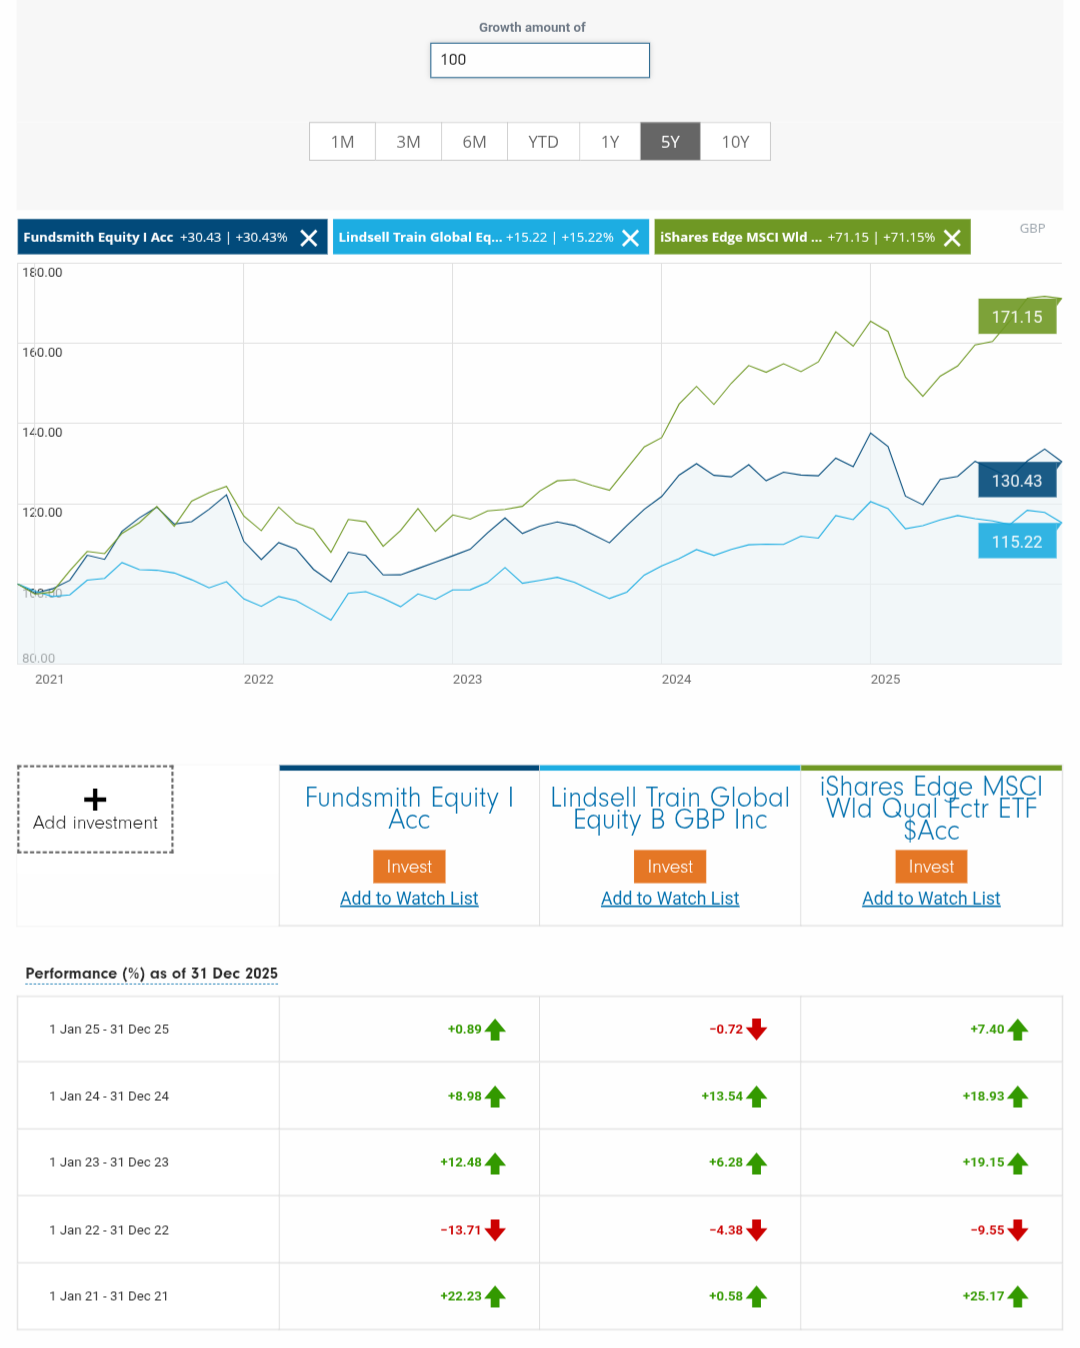Click the 115.22 Lindsell Train value label
The width and height of the screenshot is (1080, 1348).
(1017, 542)
